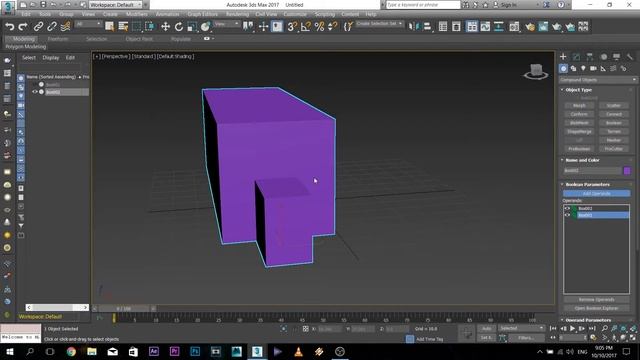
Task: Toggle the Spinner Snap button
Action: 333,27
